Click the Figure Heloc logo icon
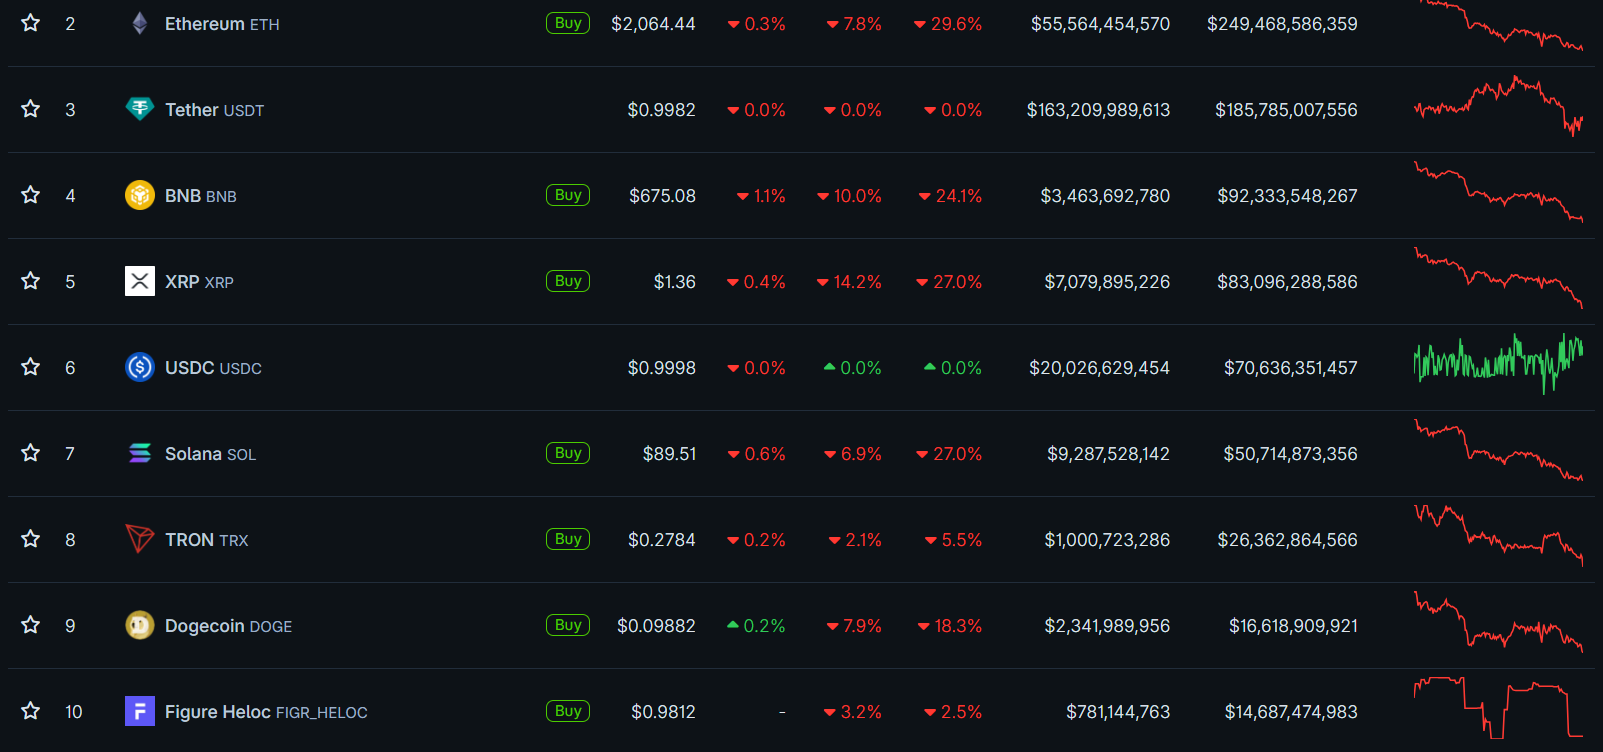This screenshot has height=752, width=1603. click(x=140, y=711)
